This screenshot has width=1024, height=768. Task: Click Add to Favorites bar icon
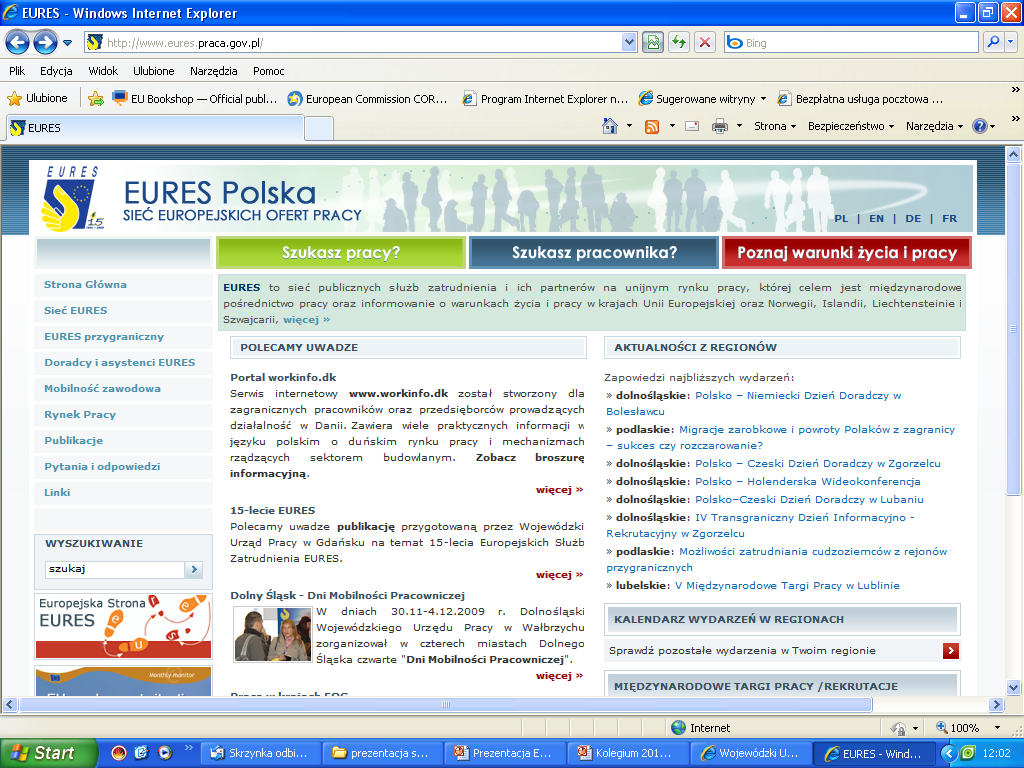tap(96, 99)
